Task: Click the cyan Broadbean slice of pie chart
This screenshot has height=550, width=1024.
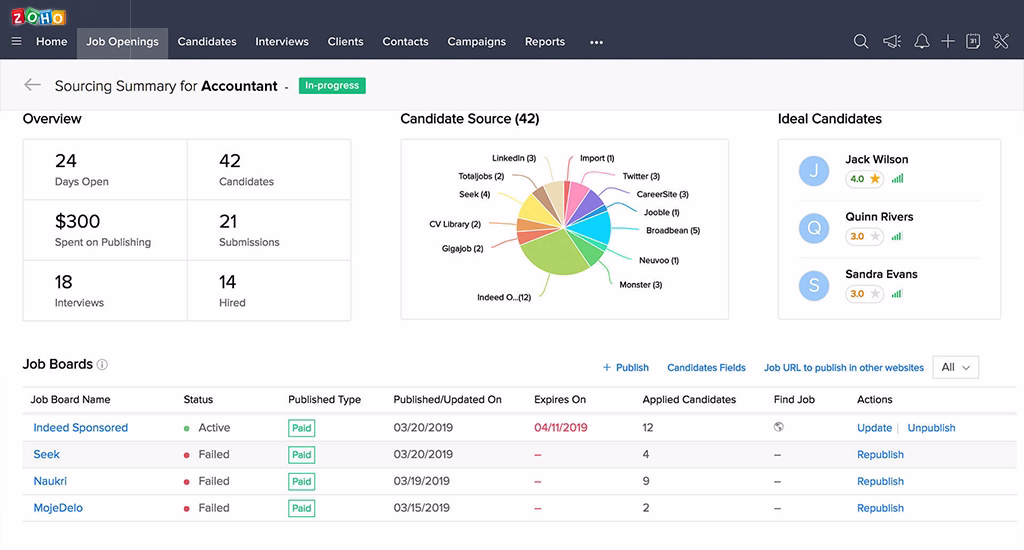Action: click(x=590, y=229)
